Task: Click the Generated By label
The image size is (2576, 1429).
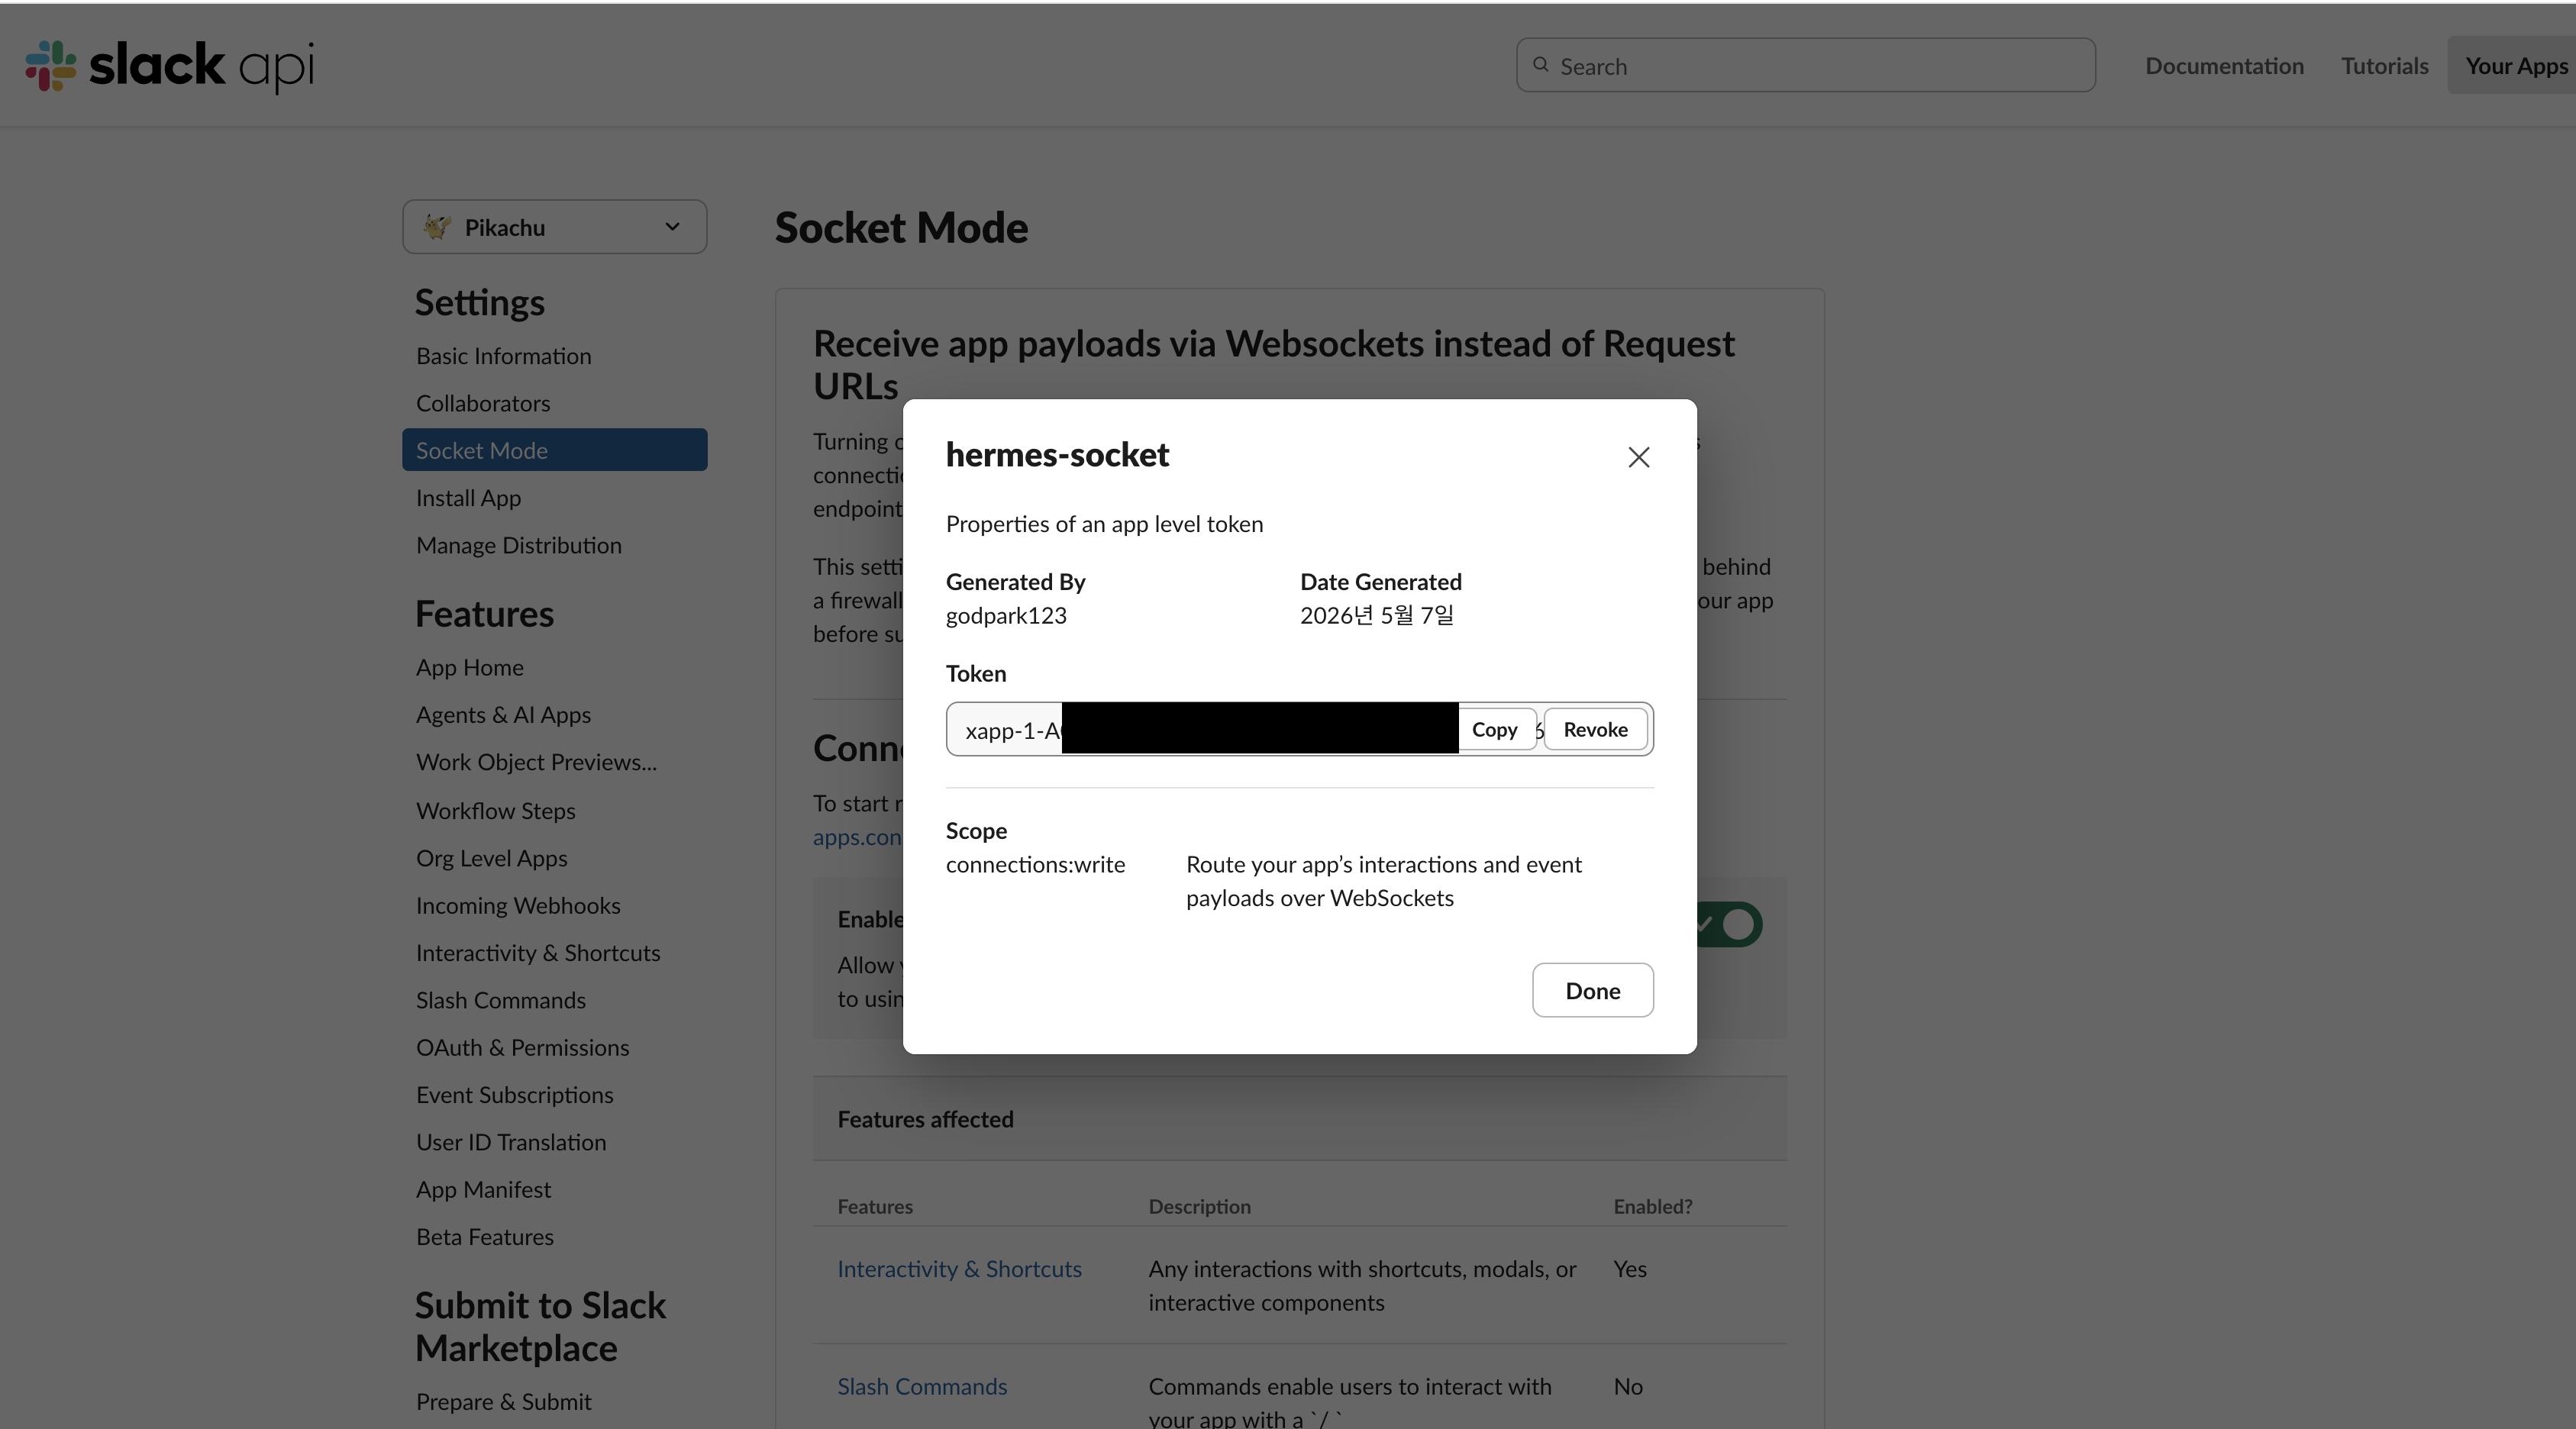Action: tap(1015, 582)
